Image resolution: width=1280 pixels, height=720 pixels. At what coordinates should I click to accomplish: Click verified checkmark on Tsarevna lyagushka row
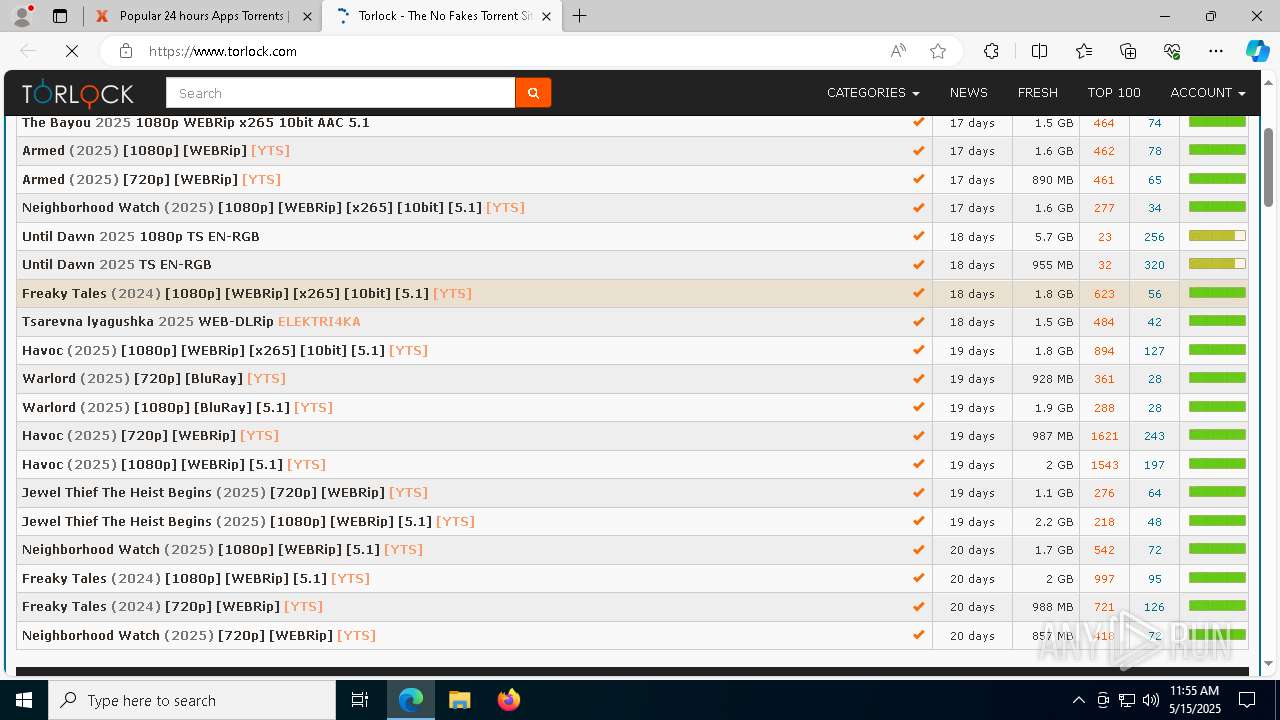pos(918,321)
